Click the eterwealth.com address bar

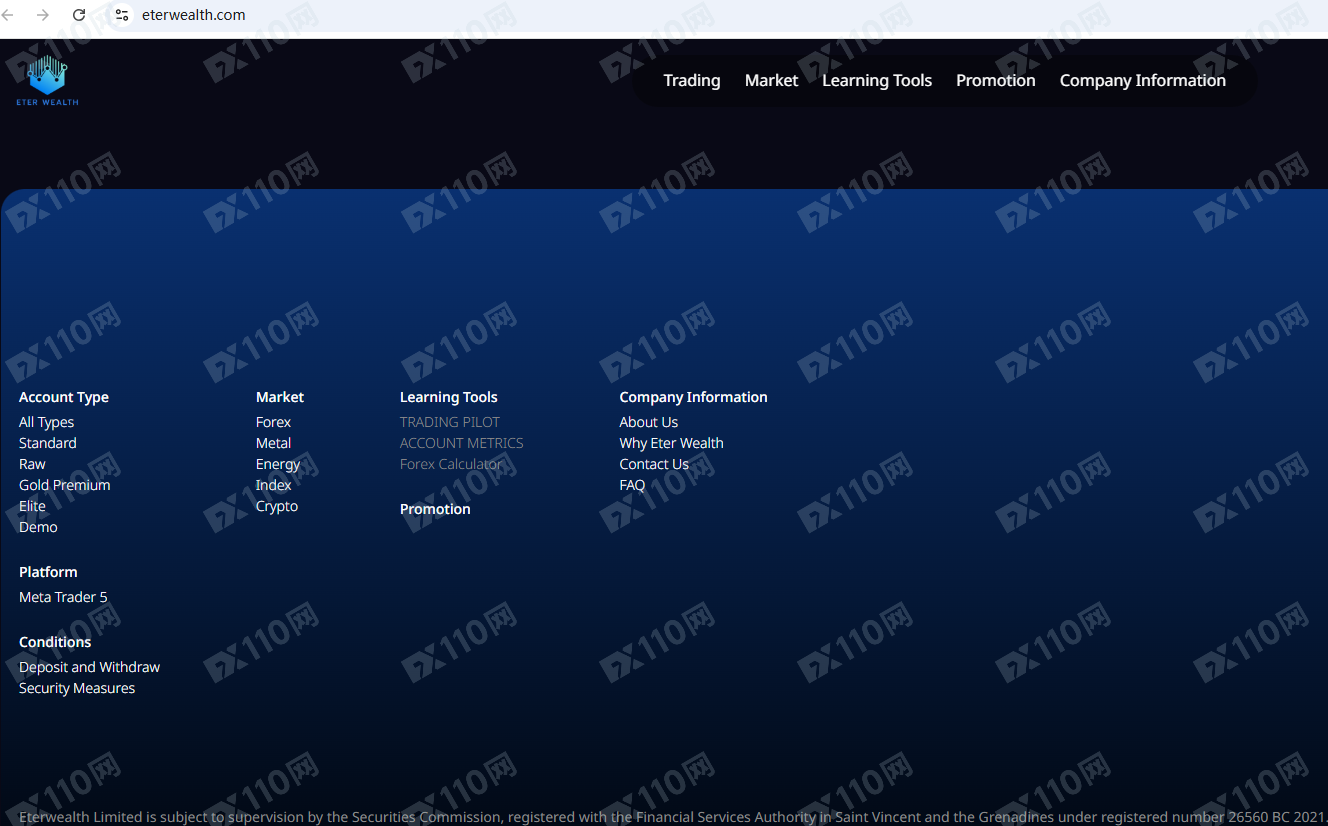[x=193, y=15]
